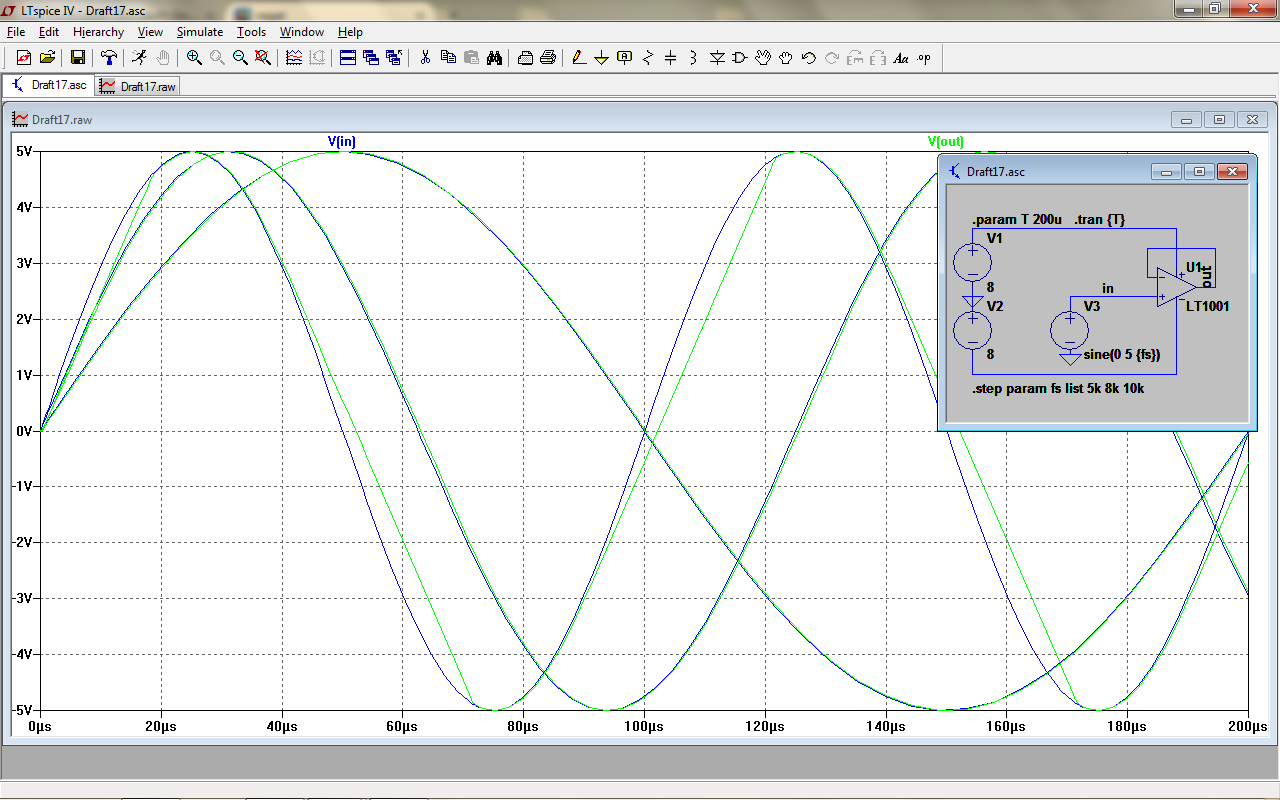Tile windows horizontally using toolbar icon
The image size is (1280, 800).
point(348,58)
